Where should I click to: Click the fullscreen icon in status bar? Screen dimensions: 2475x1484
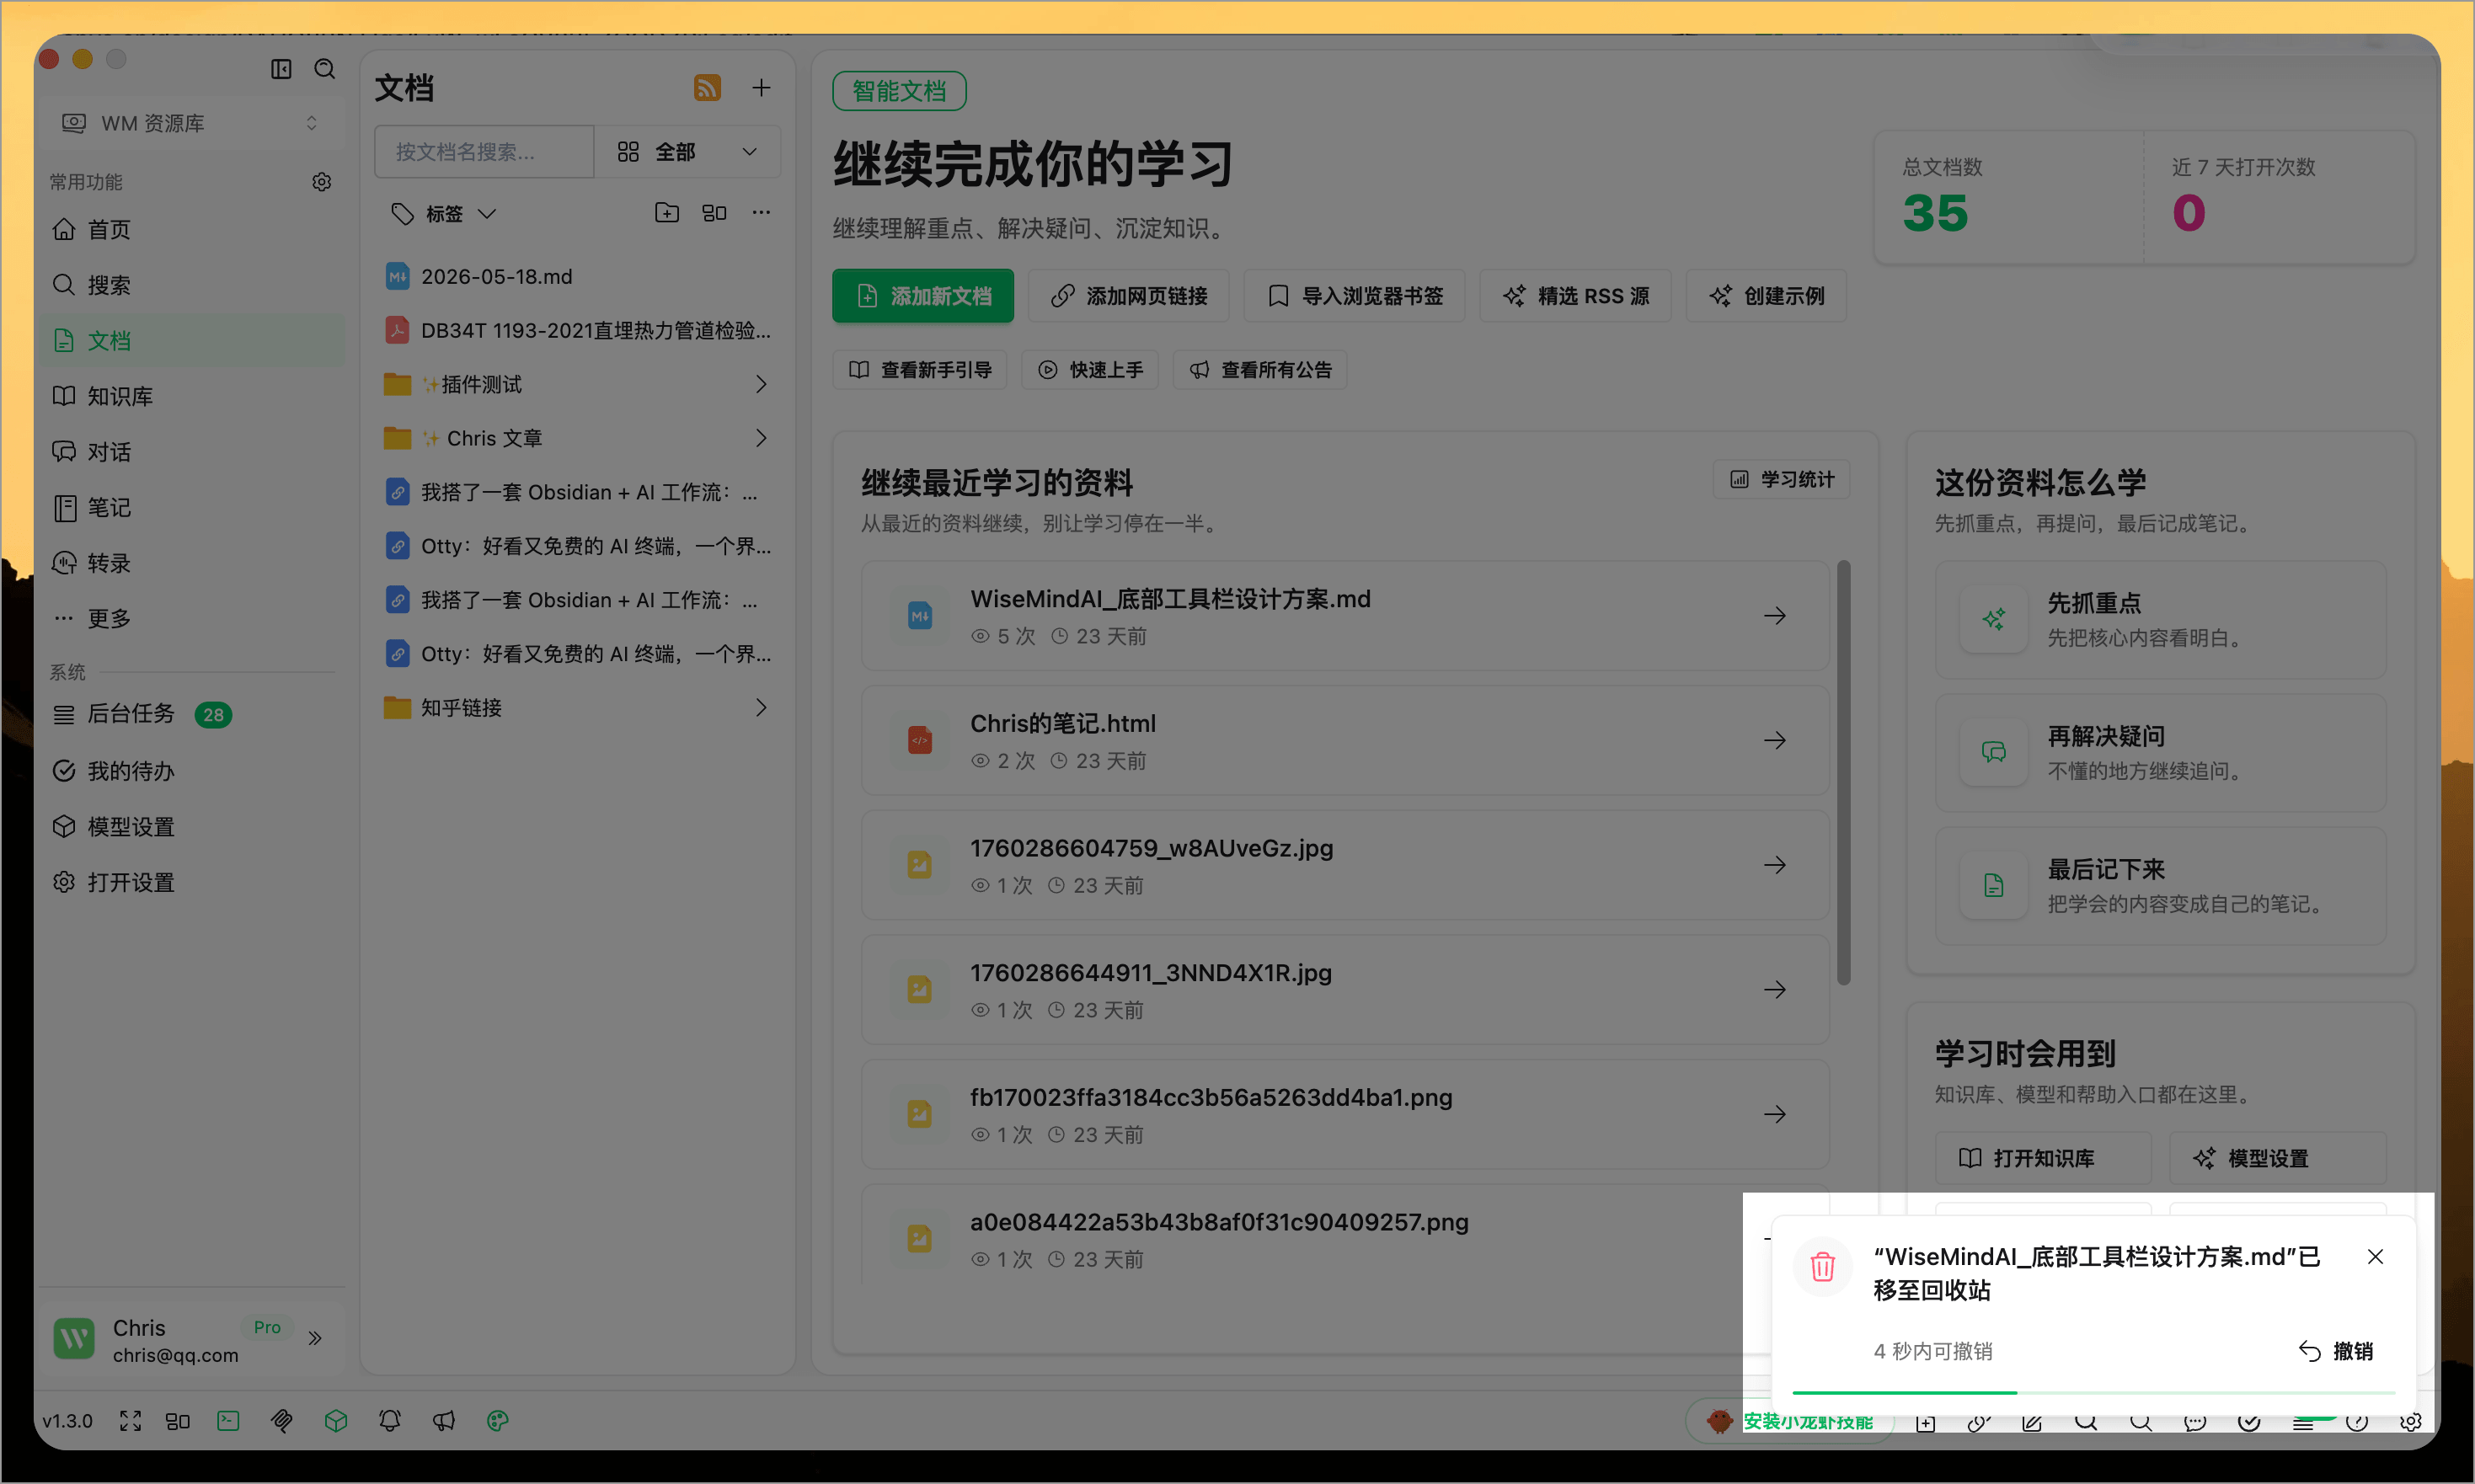tap(130, 1420)
